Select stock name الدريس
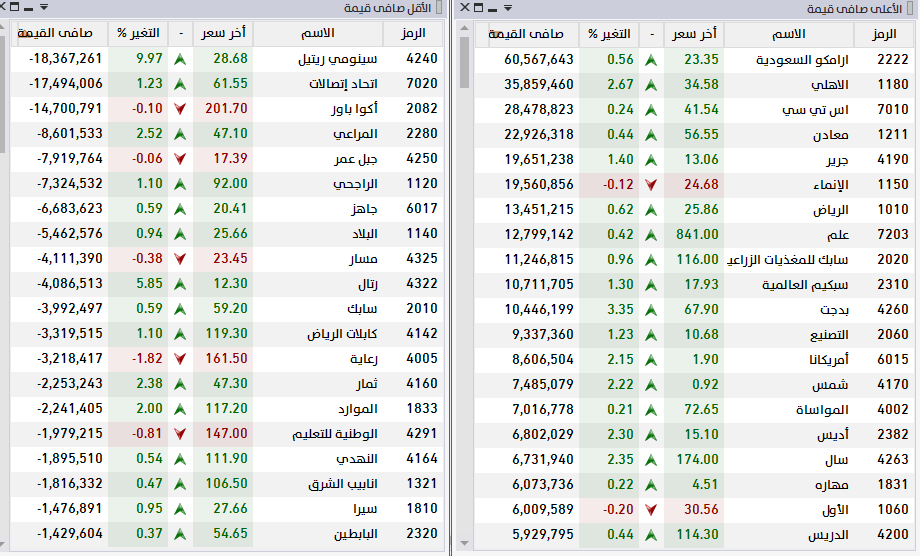Image resolution: width=920 pixels, height=556 pixels. [828, 535]
